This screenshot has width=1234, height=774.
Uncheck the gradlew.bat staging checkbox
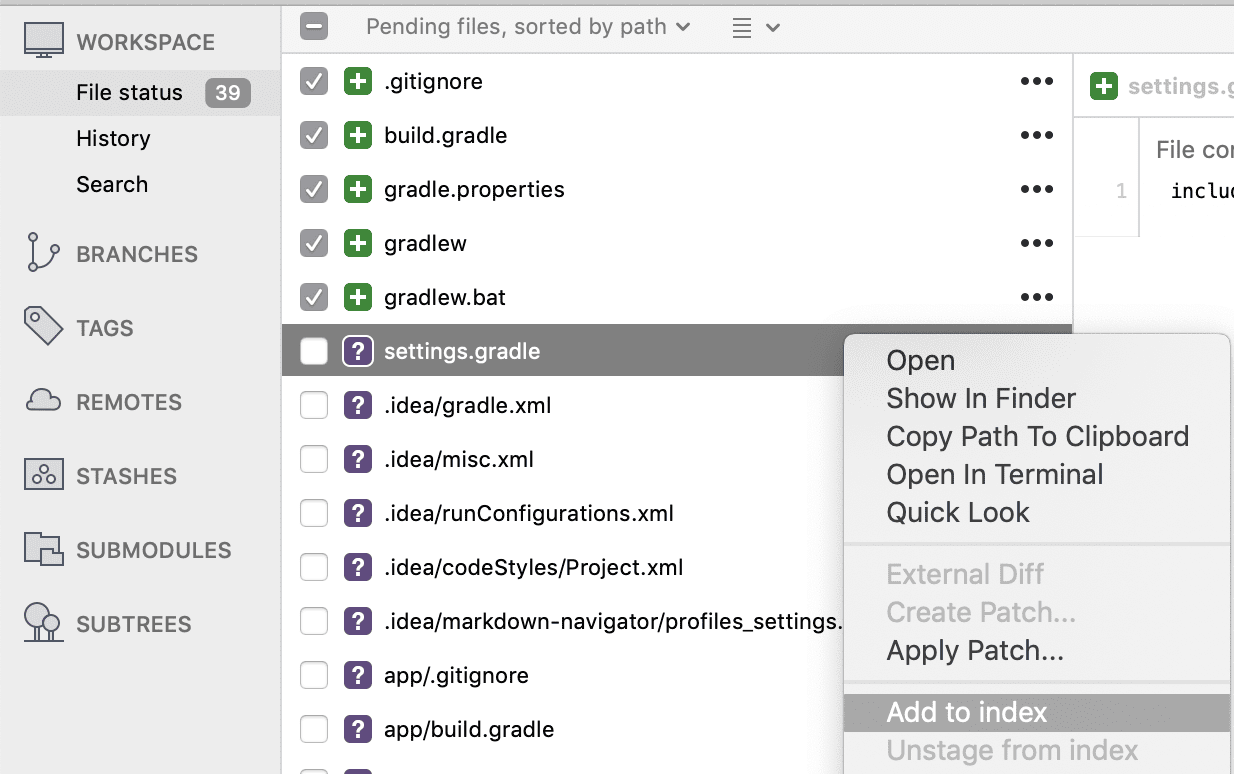click(x=313, y=297)
